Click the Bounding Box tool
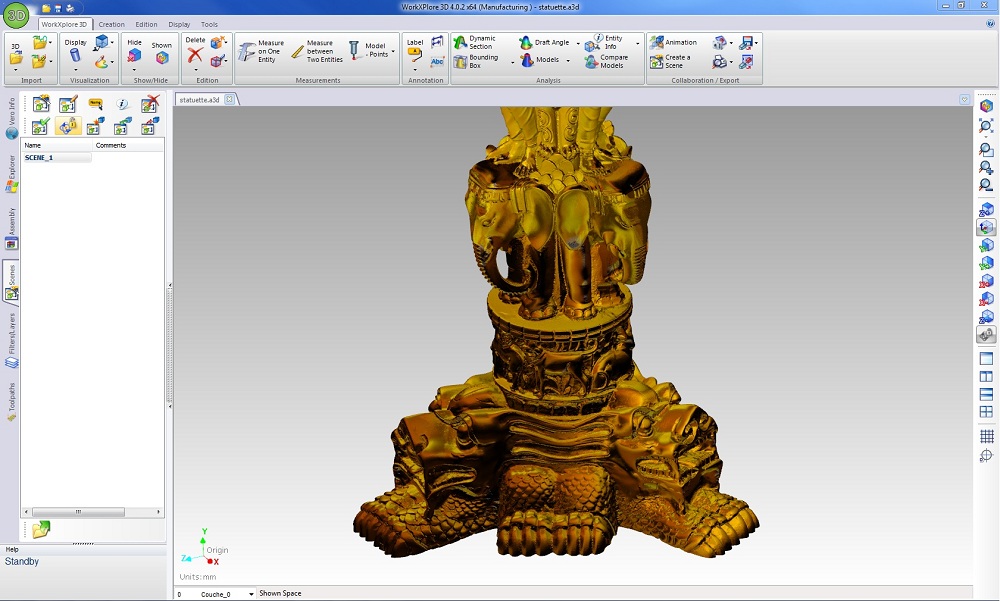 tap(474, 61)
